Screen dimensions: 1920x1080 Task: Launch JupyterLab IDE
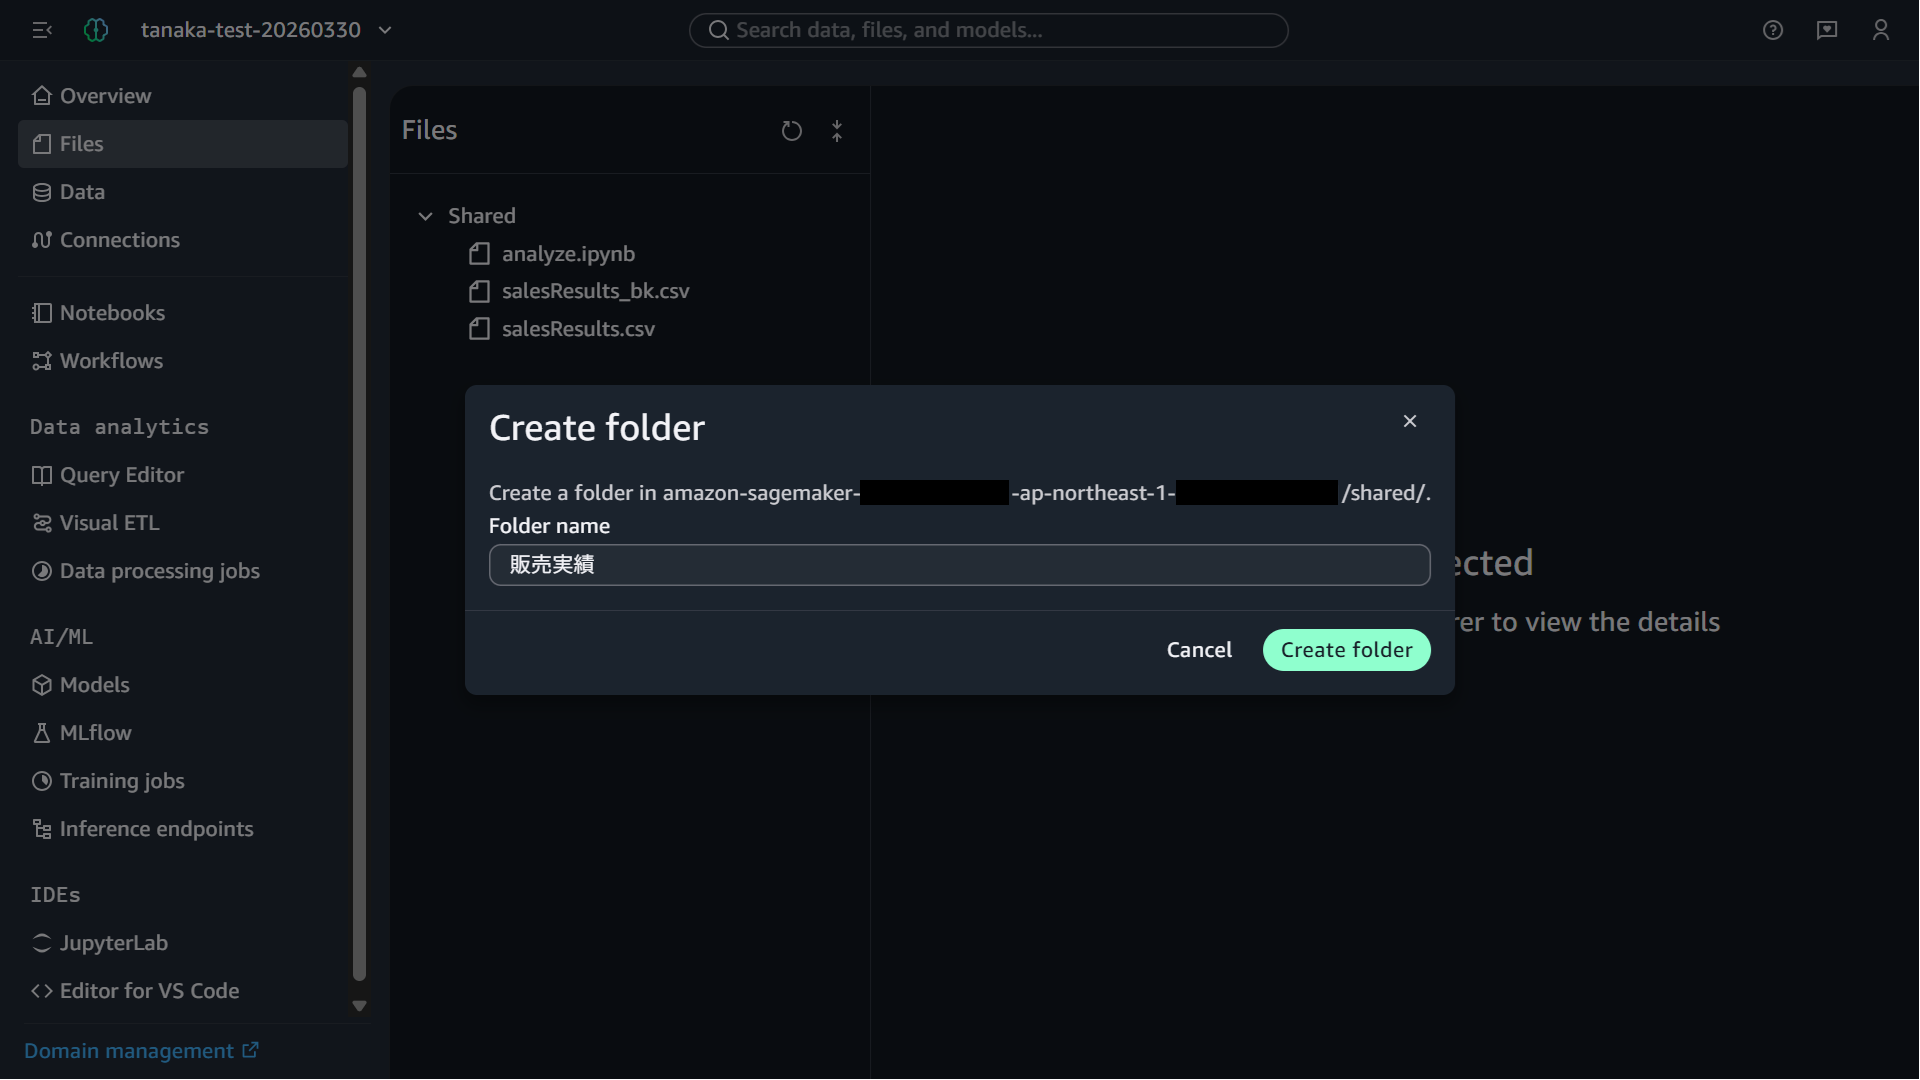pyautogui.click(x=183, y=943)
